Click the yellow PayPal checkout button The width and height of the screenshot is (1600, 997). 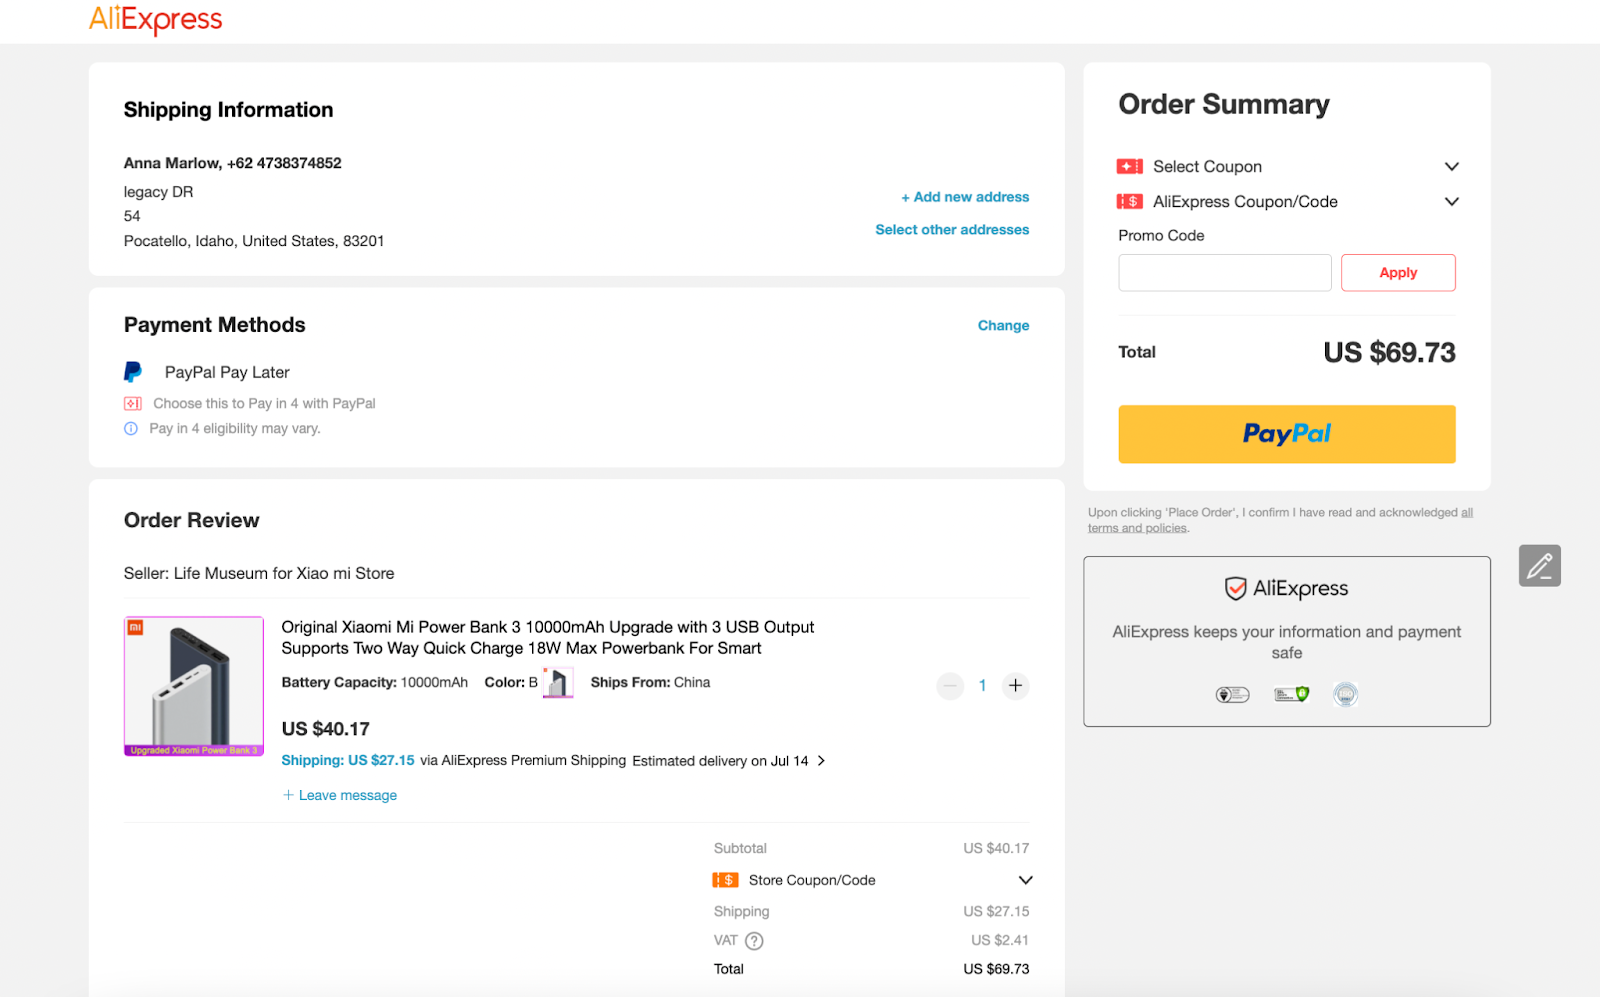(1286, 434)
